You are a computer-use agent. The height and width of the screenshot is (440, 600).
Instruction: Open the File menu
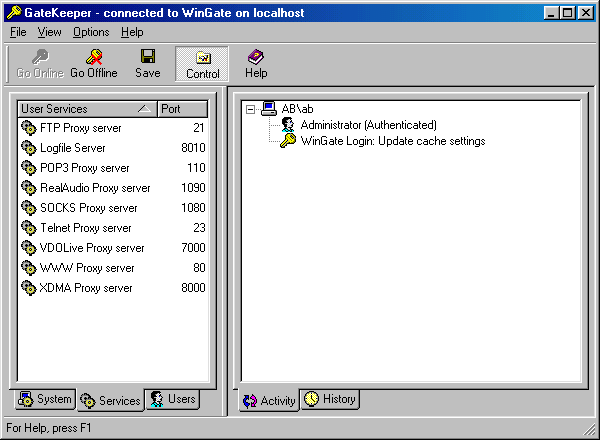coord(18,32)
